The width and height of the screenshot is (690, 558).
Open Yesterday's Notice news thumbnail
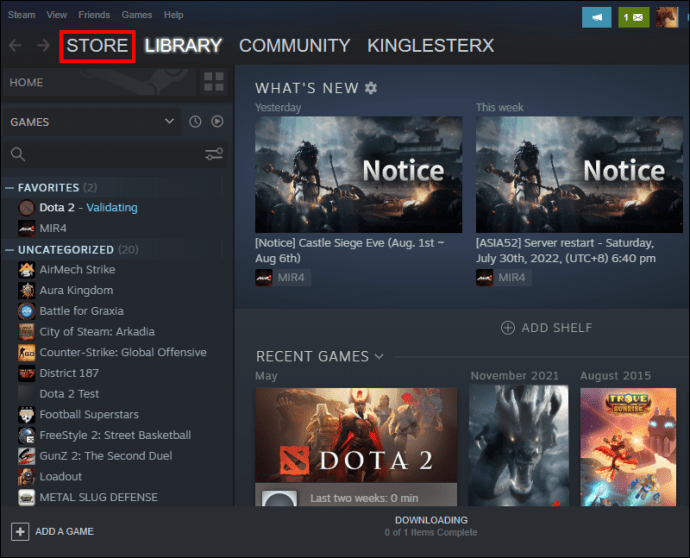[359, 175]
